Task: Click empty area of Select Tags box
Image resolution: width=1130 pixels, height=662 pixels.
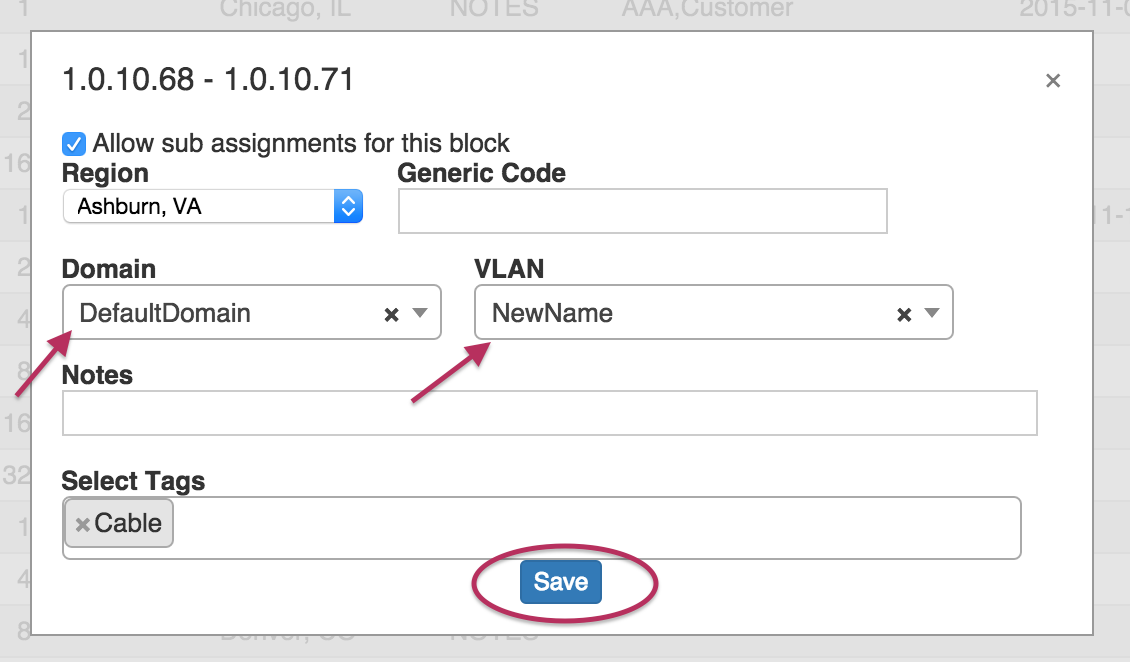Action: pyautogui.click(x=600, y=527)
